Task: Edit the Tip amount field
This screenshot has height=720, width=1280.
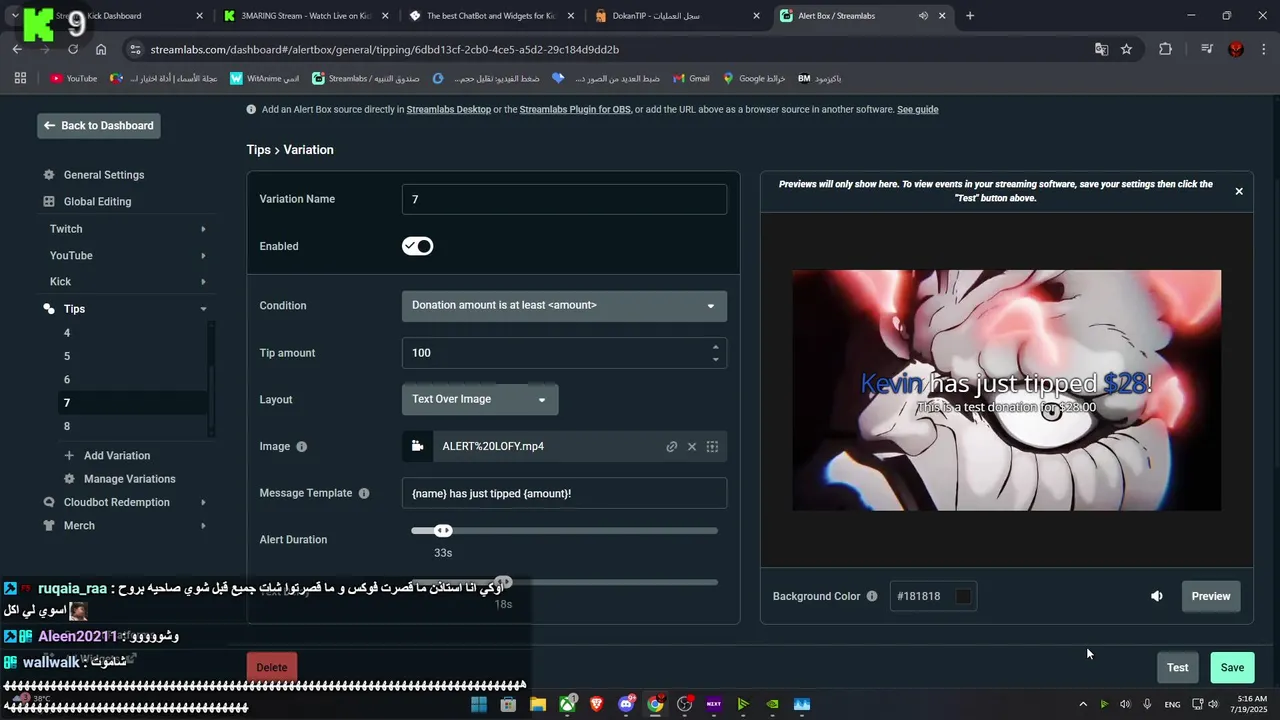Action: (x=564, y=353)
